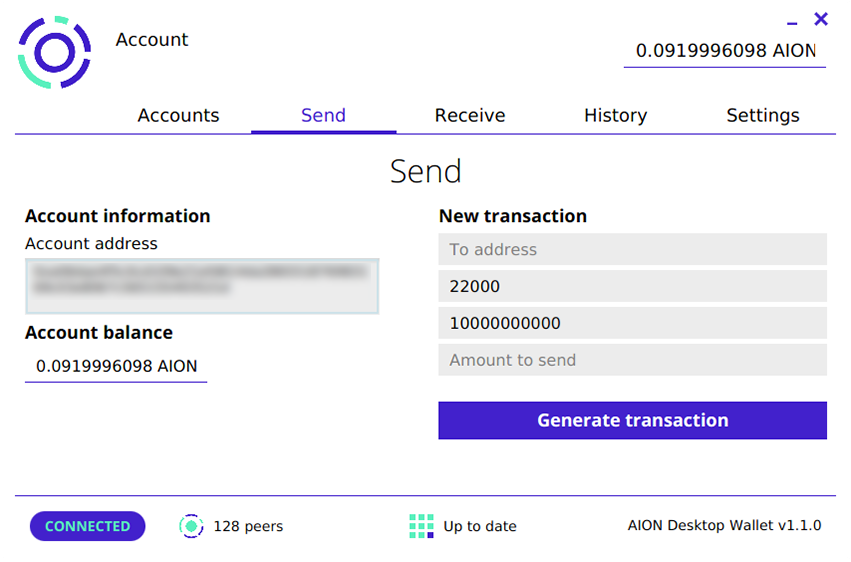Click the energy limit field showing 22000
The image size is (851, 562).
pyautogui.click(x=632, y=286)
